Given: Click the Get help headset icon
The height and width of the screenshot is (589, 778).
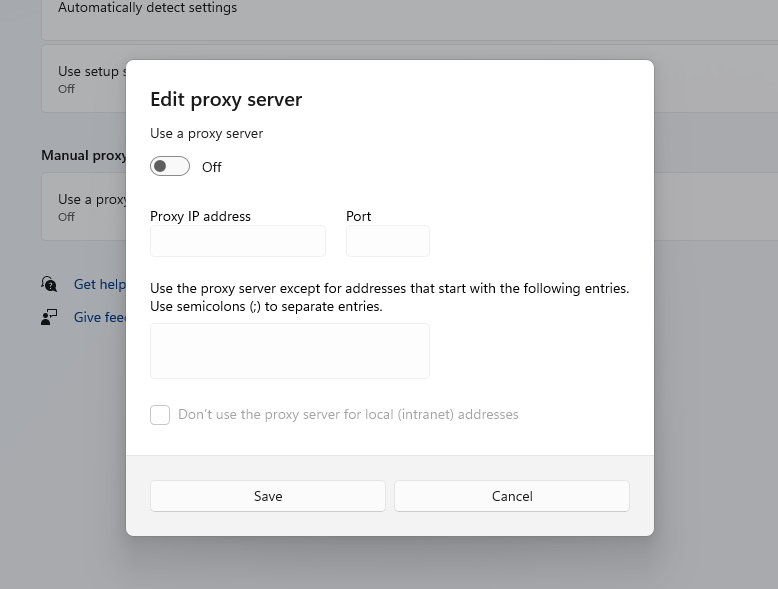Looking at the screenshot, I should [x=49, y=284].
